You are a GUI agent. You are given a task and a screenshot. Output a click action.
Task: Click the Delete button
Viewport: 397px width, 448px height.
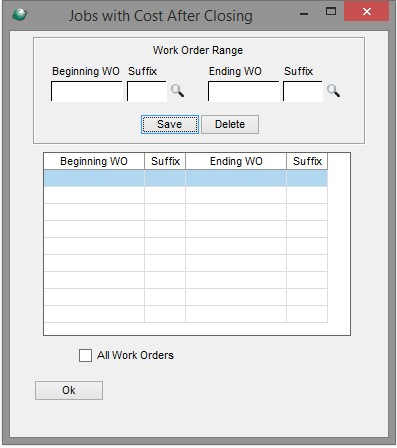[x=230, y=124]
